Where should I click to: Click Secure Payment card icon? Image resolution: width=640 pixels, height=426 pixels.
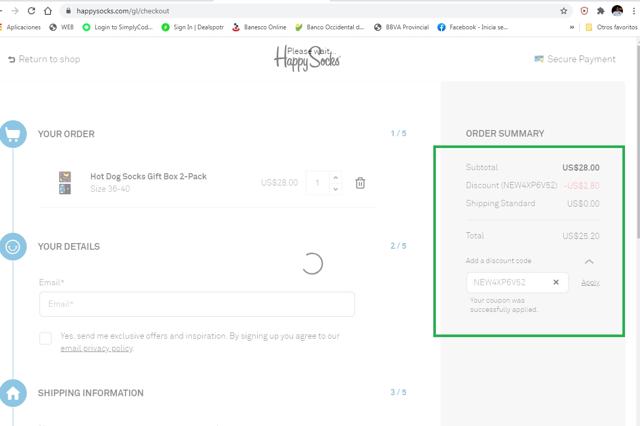pyautogui.click(x=539, y=59)
